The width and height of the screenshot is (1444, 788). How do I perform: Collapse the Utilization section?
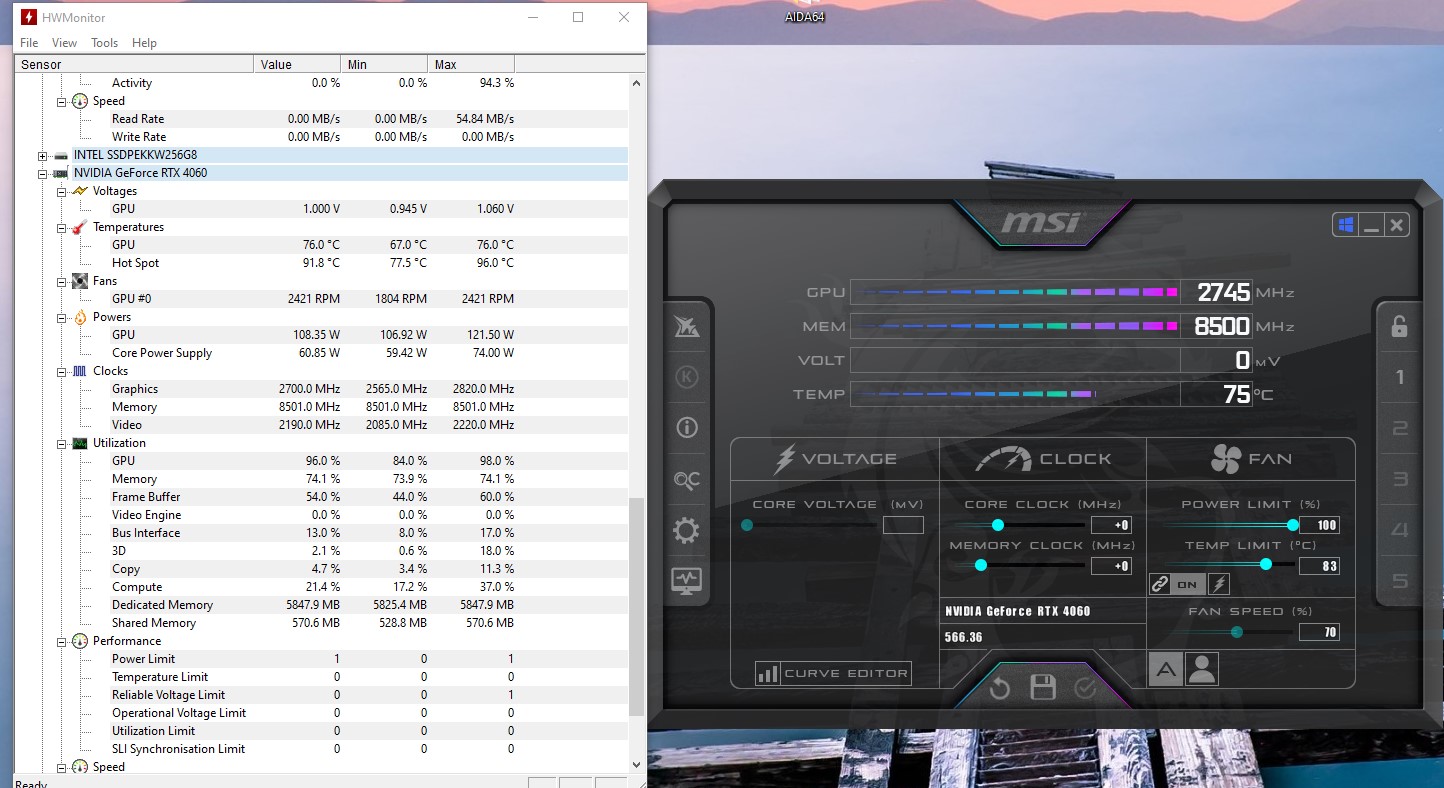pos(61,443)
